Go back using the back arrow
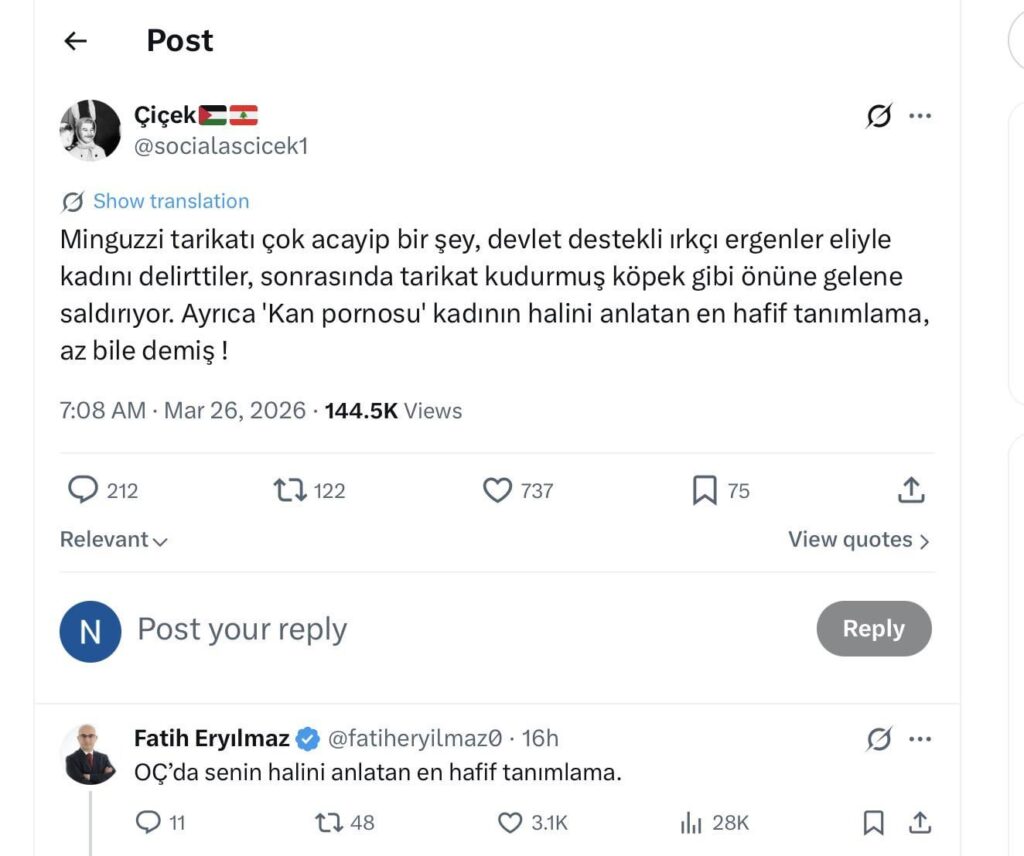Viewport: 1024px width, 856px height. click(x=75, y=40)
